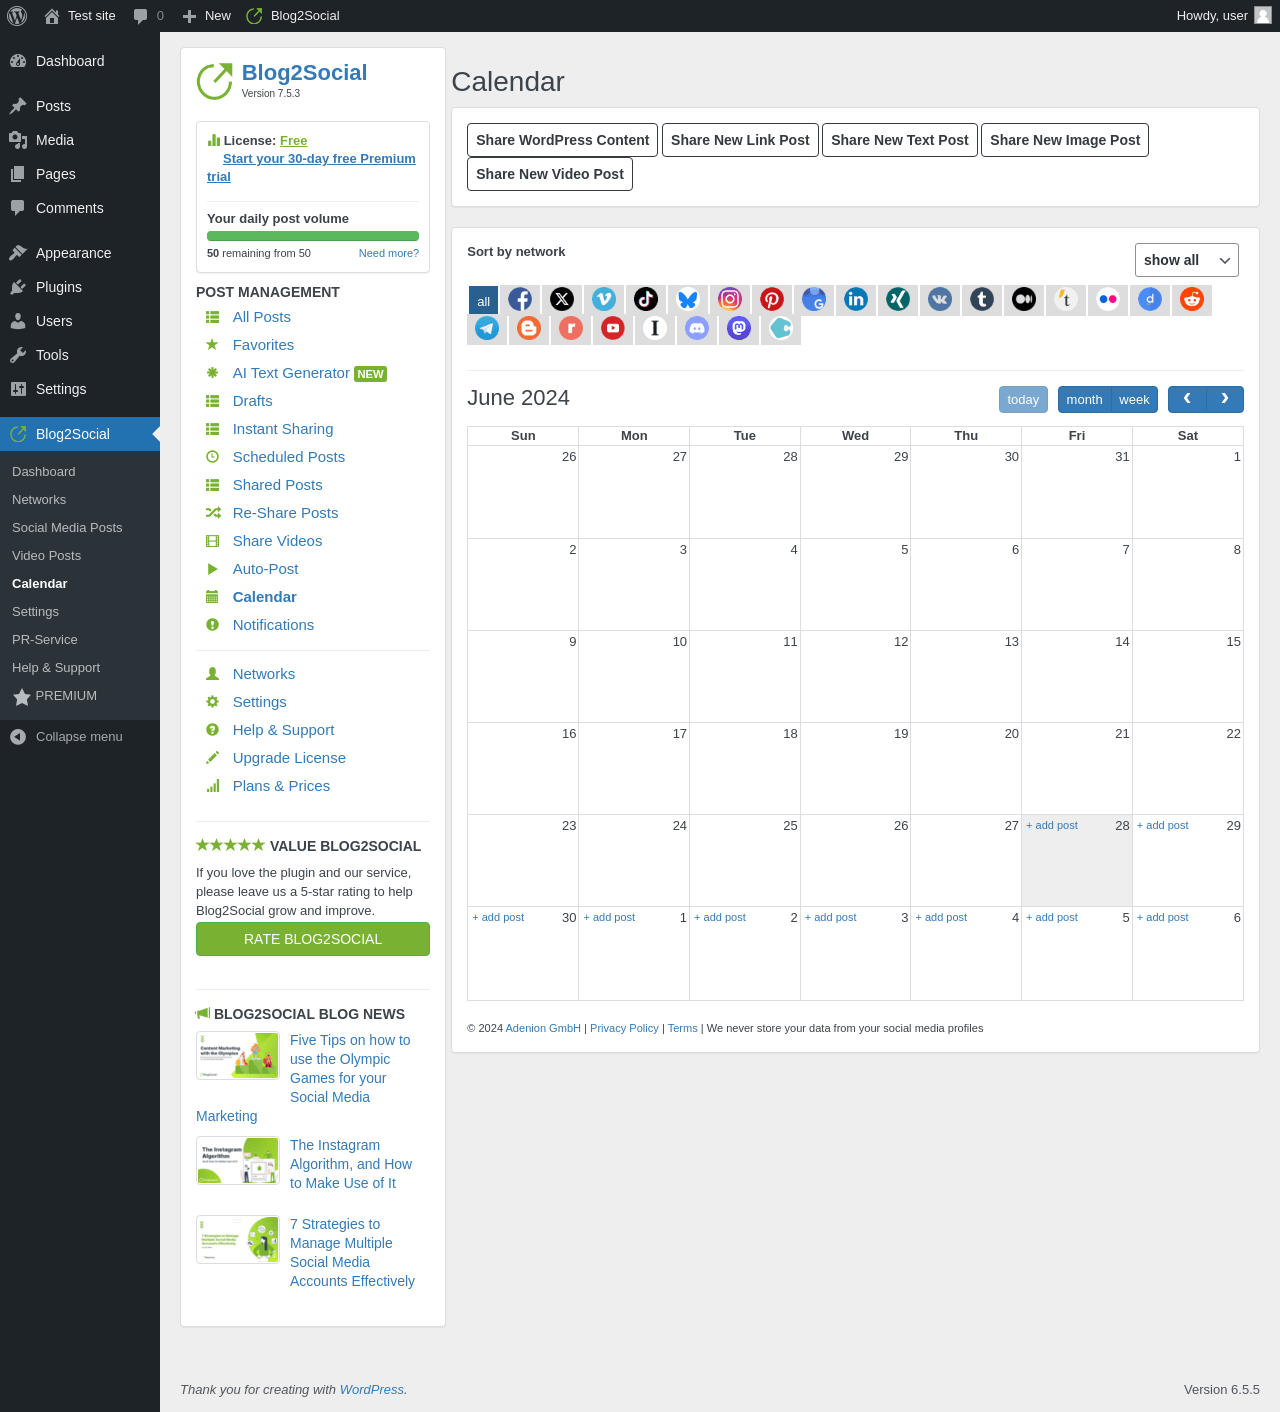Filter calendar by Telegram network
The height and width of the screenshot is (1412, 1280).
coord(487,328)
